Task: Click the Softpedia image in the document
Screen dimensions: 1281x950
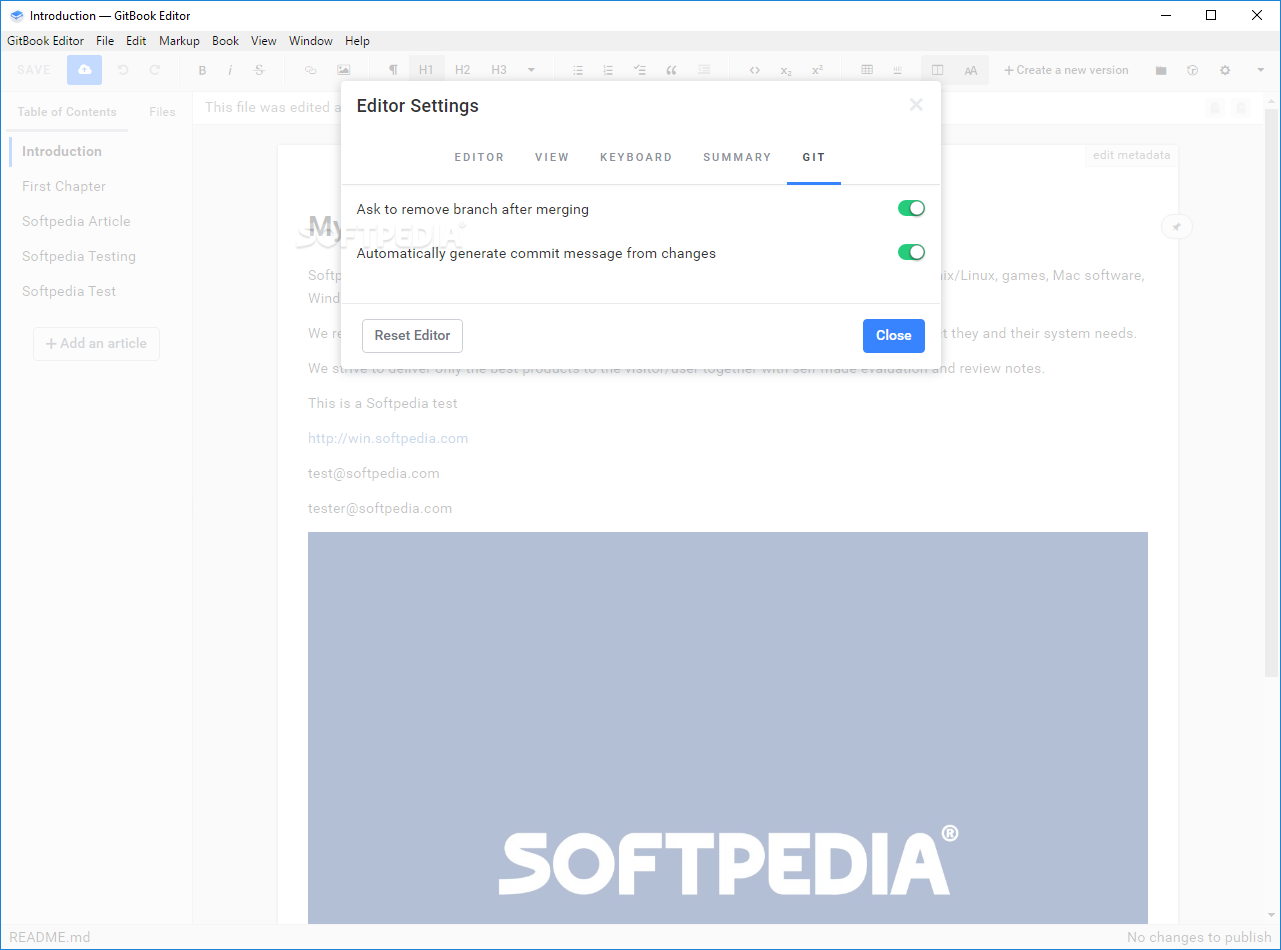Action: coord(728,728)
